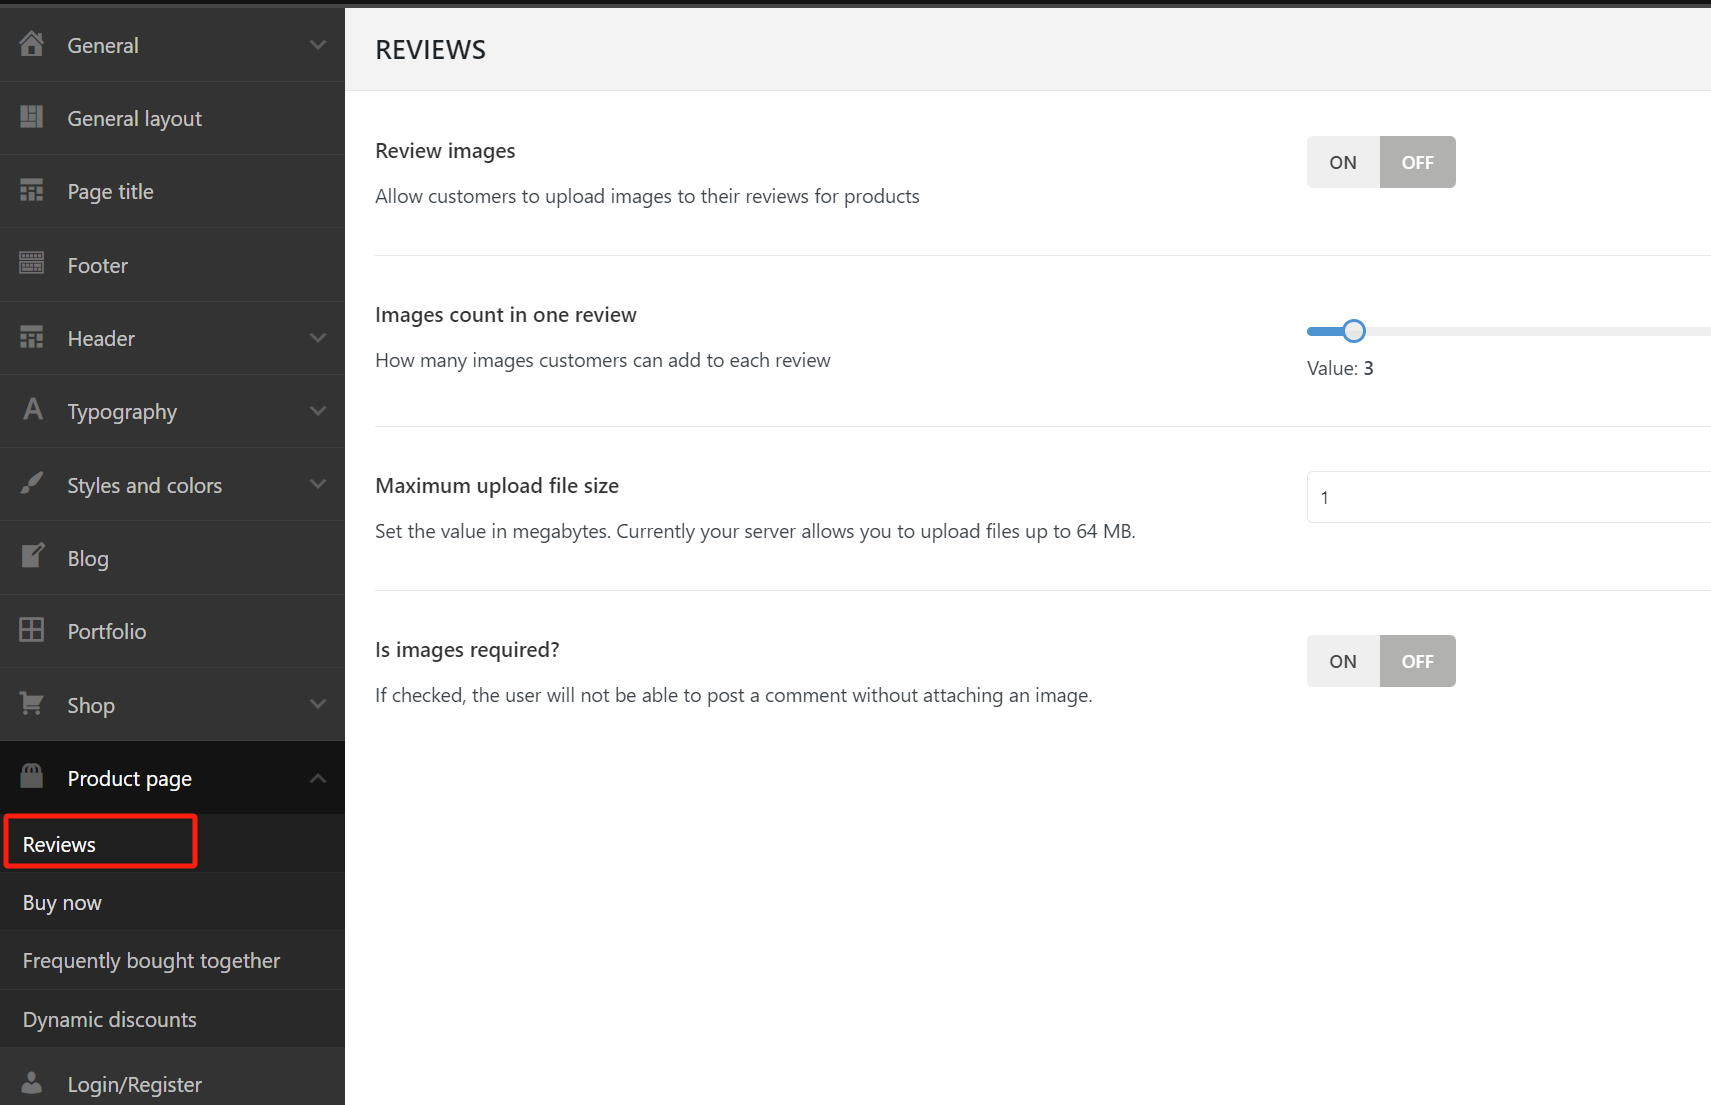Click the pencil-on-paper Blog icon
The height and width of the screenshot is (1105, 1711).
[x=32, y=556]
